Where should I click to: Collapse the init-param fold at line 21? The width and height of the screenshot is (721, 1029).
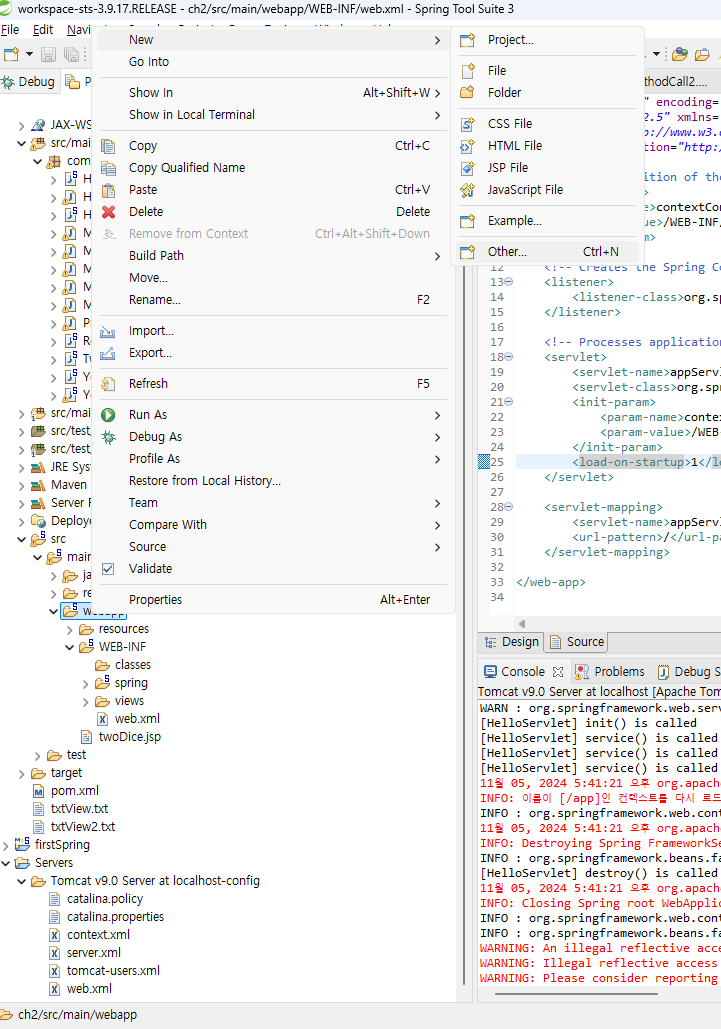coord(509,402)
